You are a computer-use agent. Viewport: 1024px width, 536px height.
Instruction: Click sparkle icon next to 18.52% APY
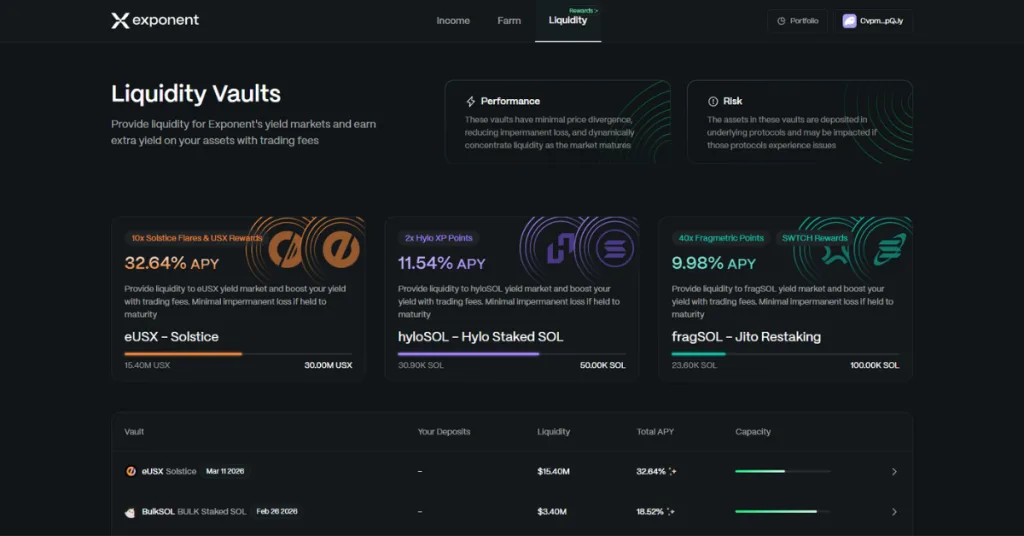click(x=673, y=512)
